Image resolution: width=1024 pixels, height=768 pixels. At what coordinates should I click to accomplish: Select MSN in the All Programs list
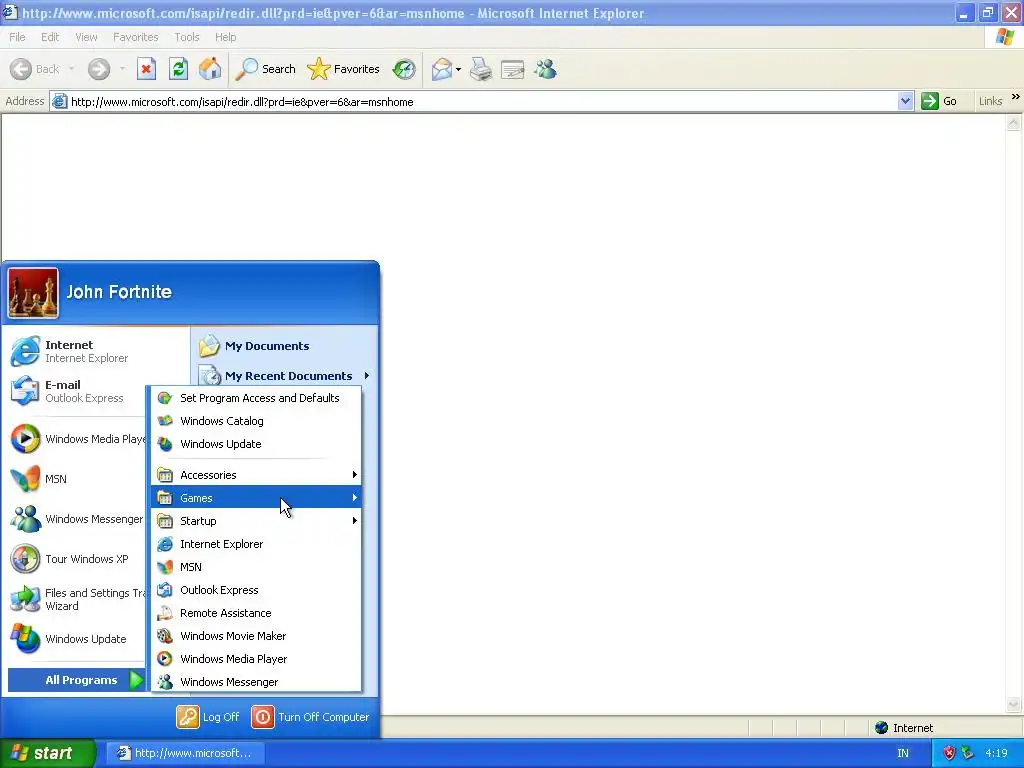256,567
